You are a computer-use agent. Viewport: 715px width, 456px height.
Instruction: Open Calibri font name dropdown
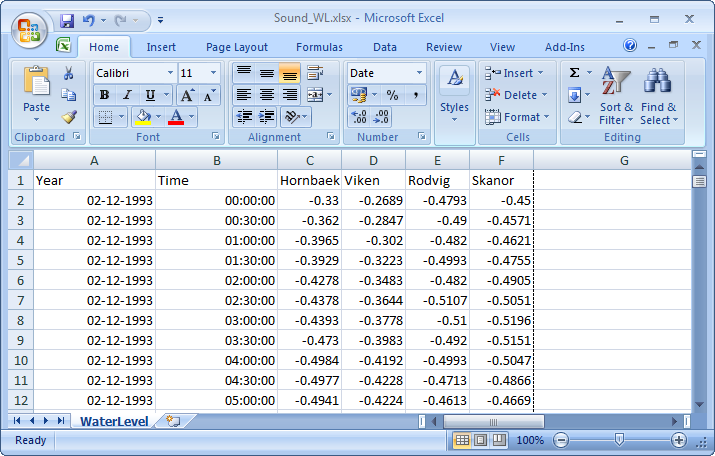170,73
